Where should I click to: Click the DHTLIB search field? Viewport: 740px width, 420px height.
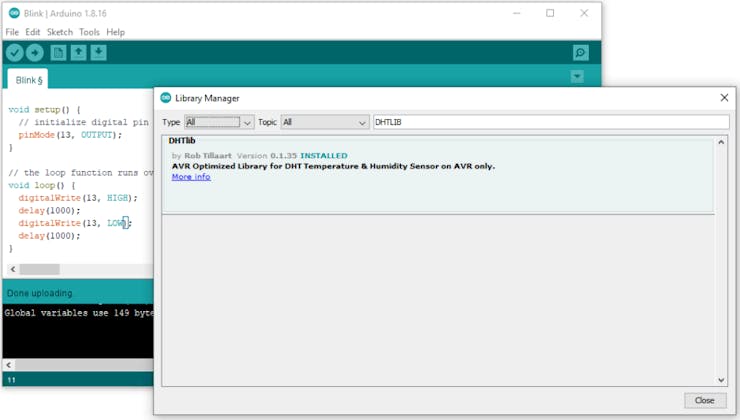coord(551,122)
